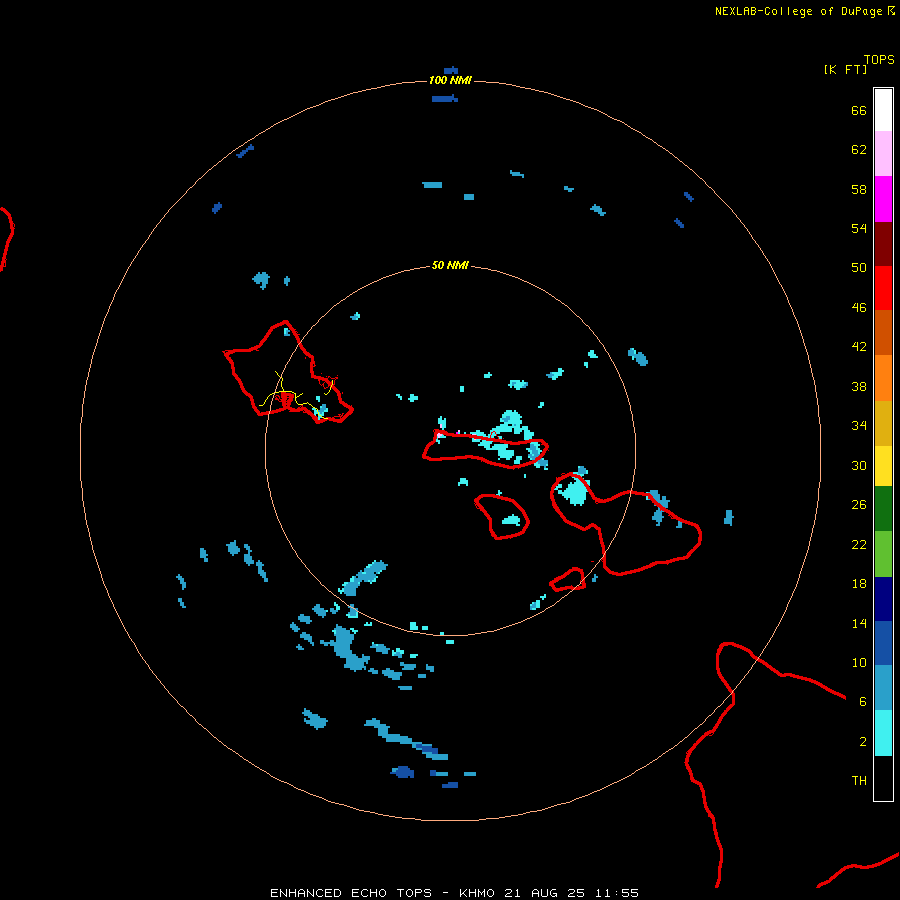Click the light pink 62 kft swatch
900x900 pixels.
coord(883,153)
